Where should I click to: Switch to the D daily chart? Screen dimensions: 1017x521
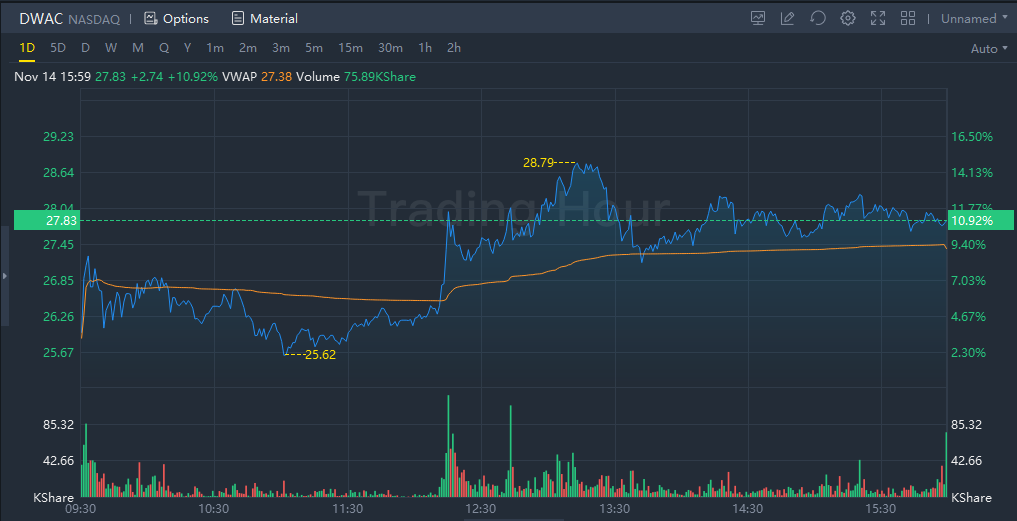[86, 48]
